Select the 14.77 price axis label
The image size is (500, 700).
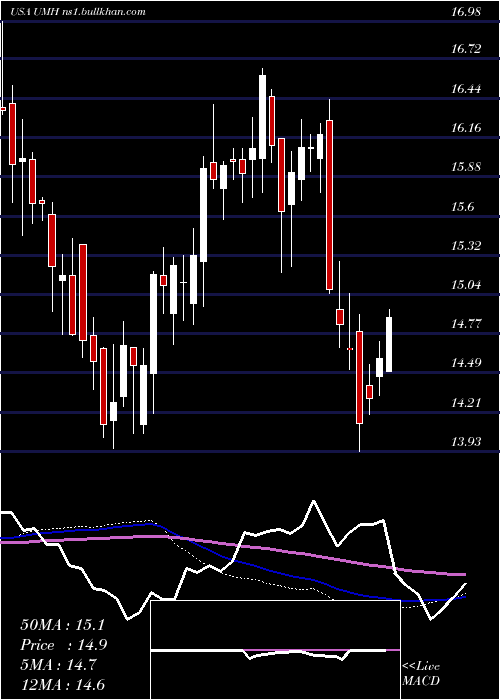(x=466, y=324)
